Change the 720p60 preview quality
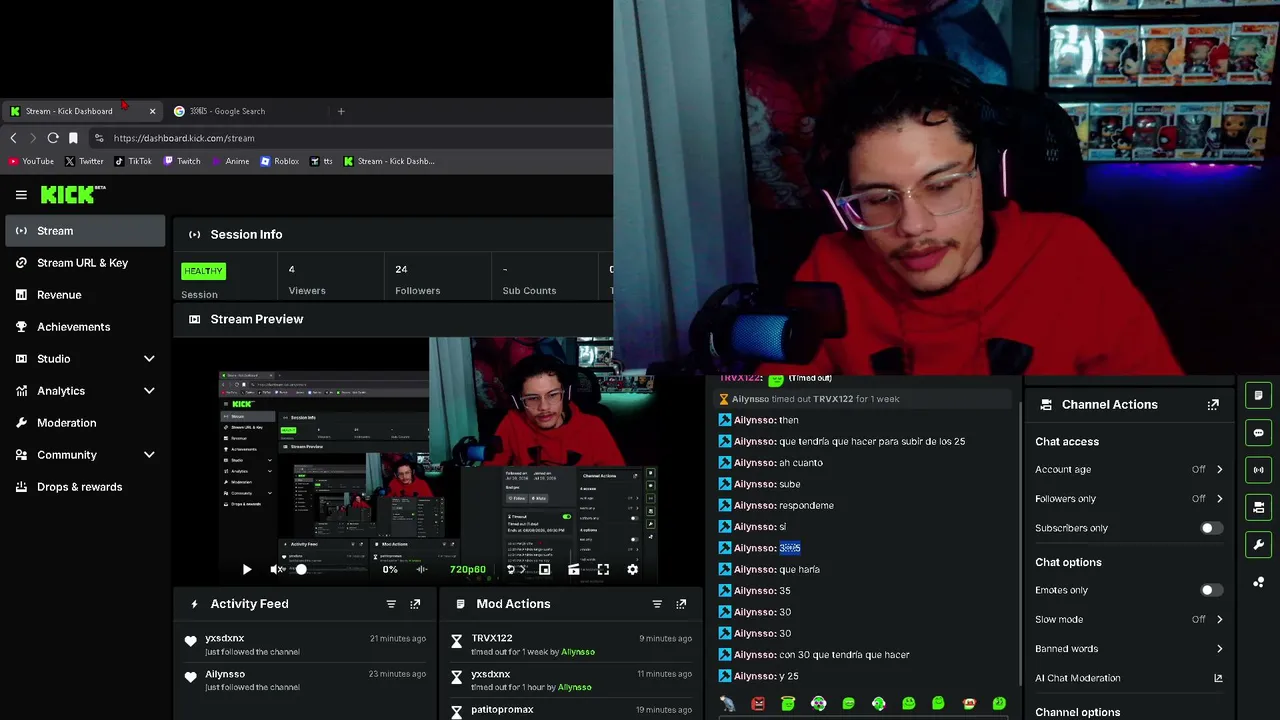Screen dimensions: 1280x720 pyautogui.click(x=468, y=570)
